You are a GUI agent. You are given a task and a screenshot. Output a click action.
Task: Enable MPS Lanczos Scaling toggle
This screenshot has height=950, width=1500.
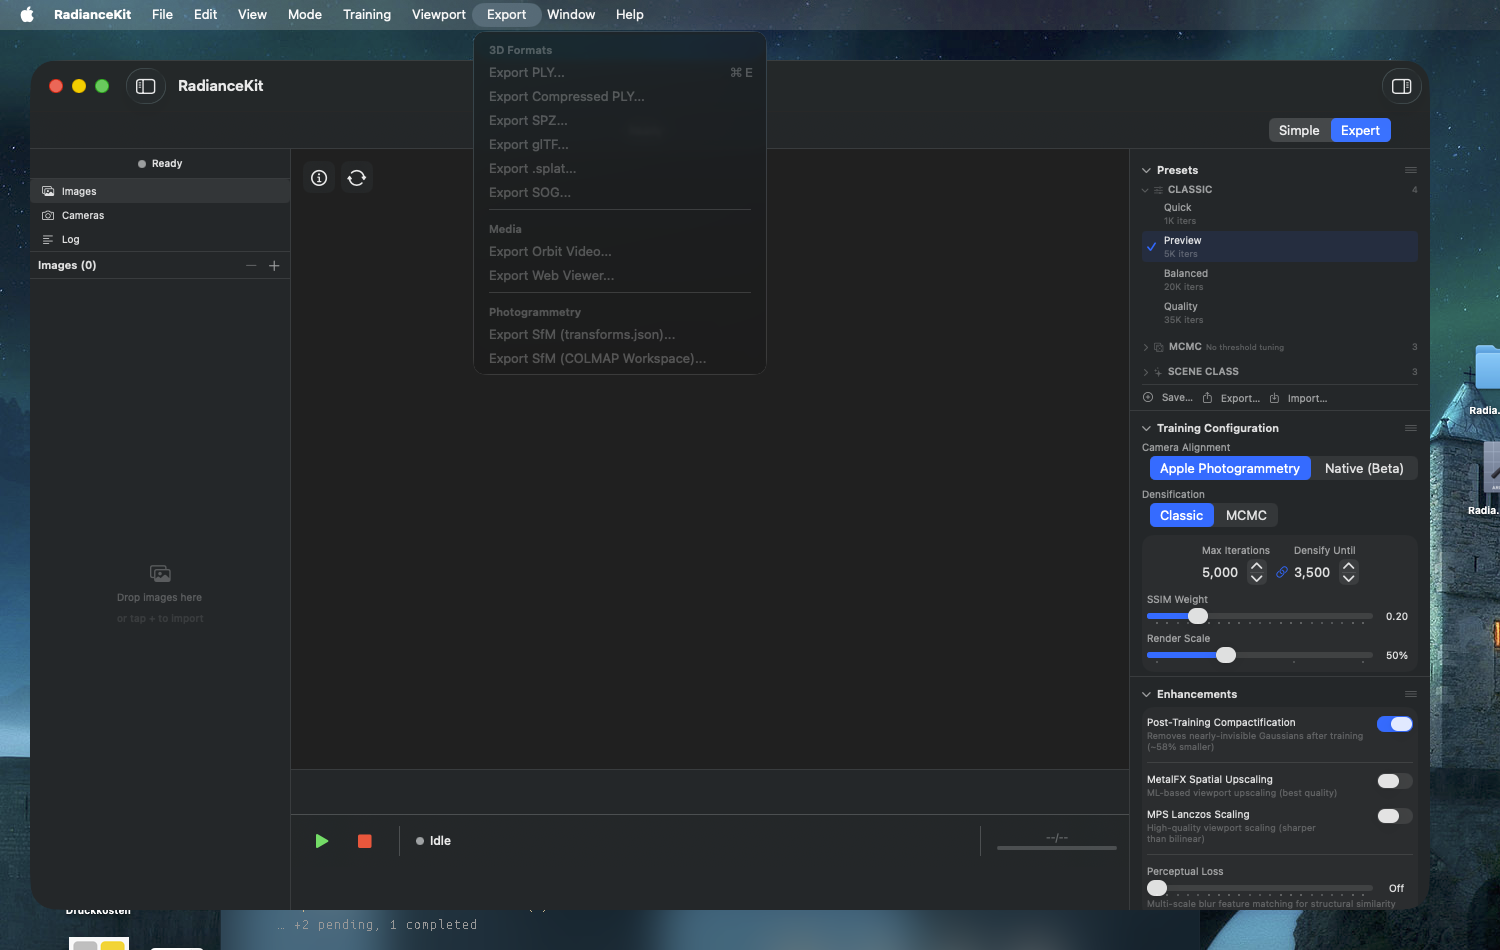(1395, 816)
